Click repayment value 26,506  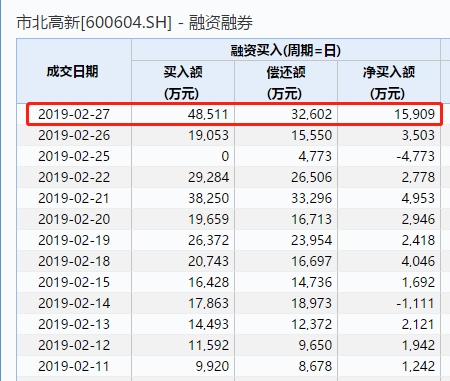(311, 177)
